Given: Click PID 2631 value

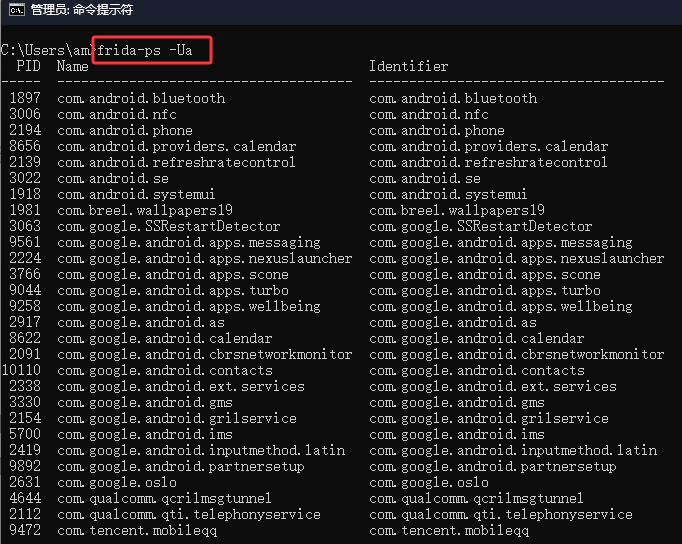Looking at the screenshot, I should pos(25,482).
